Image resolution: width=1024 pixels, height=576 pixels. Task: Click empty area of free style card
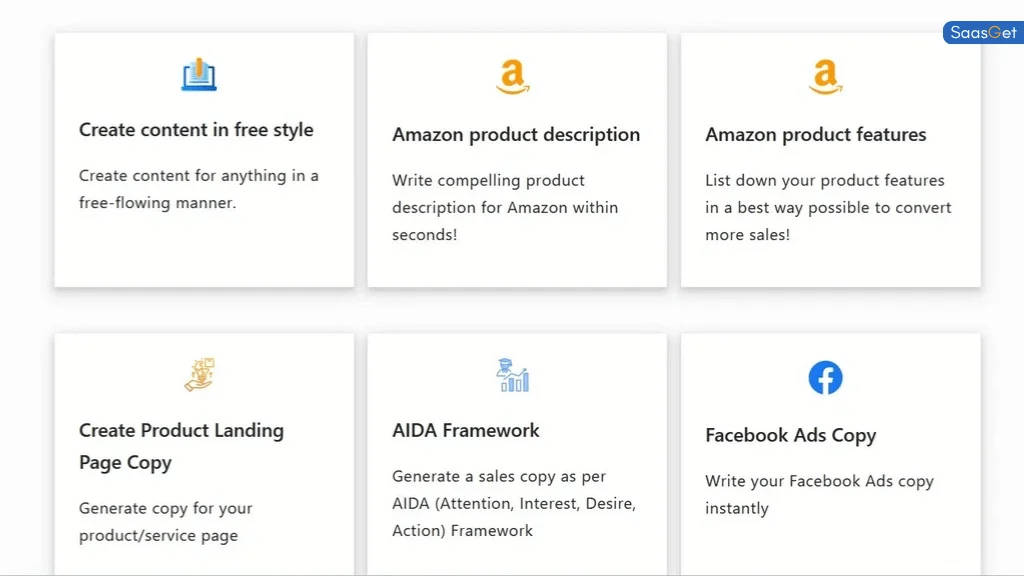click(x=204, y=251)
